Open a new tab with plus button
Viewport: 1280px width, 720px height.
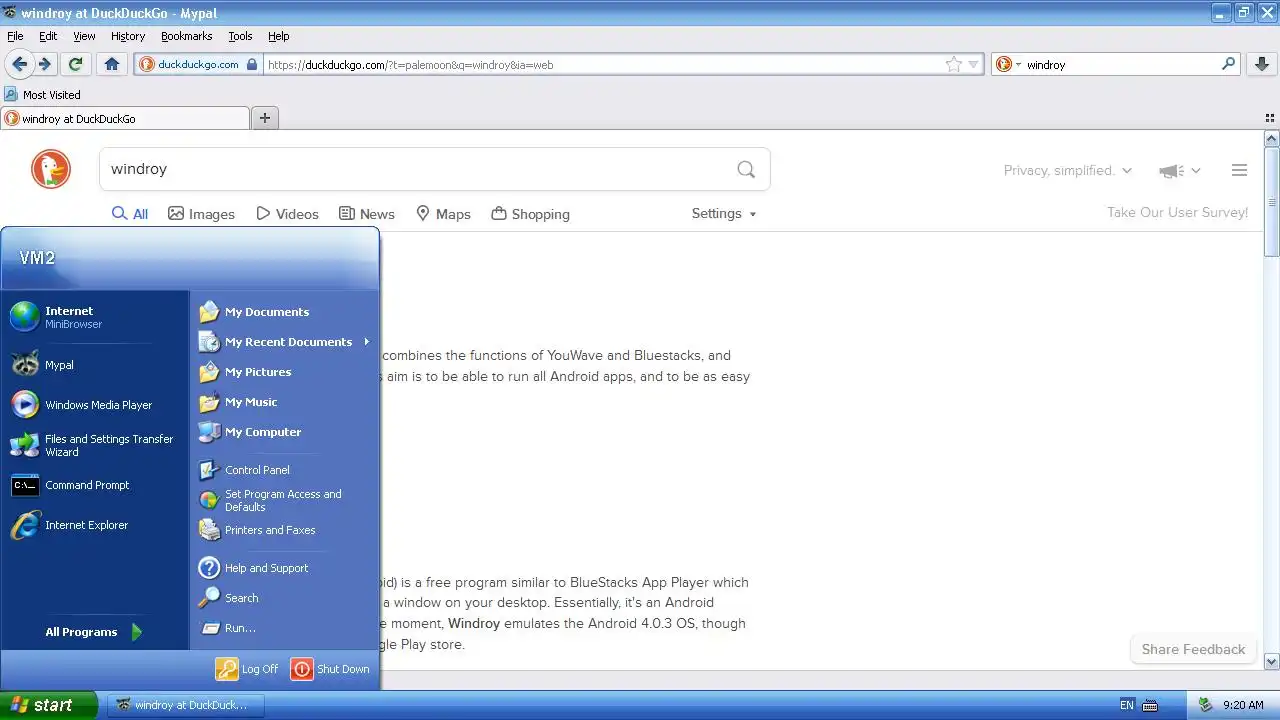click(x=265, y=118)
